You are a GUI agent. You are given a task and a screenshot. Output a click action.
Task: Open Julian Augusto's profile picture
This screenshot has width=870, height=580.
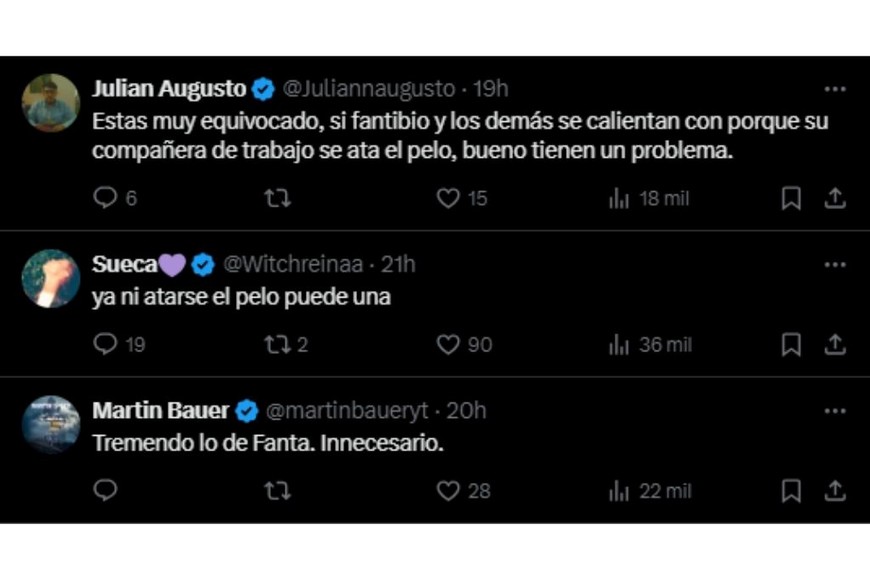click(50, 95)
